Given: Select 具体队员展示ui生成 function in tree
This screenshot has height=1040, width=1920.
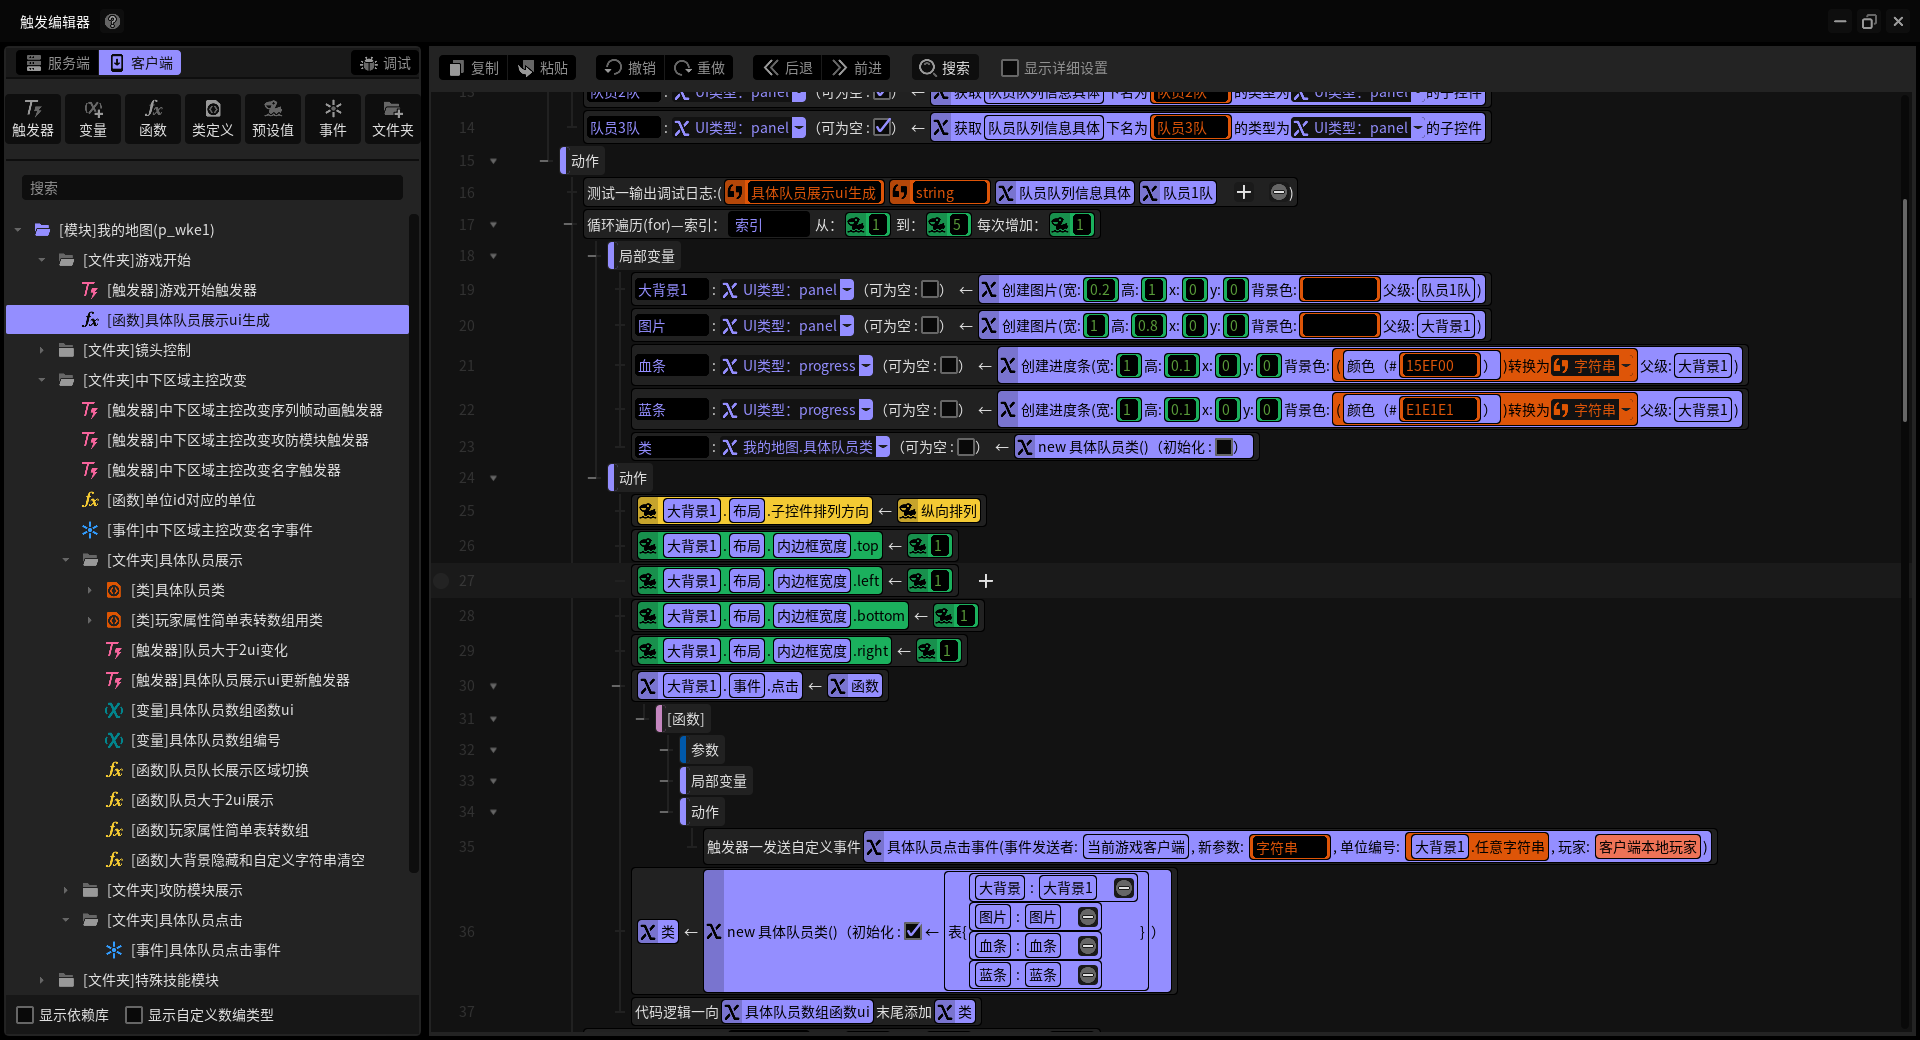Looking at the screenshot, I should [188, 320].
